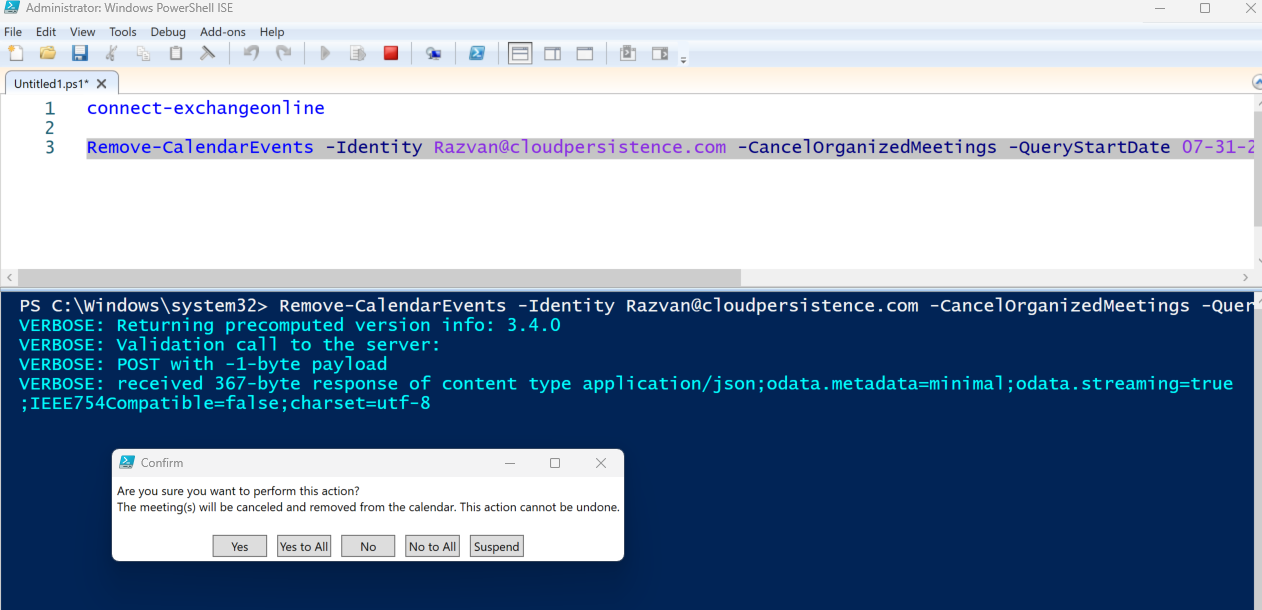The image size is (1262, 610).
Task: Click the connect-exchangeonline line in the script
Action: [x=206, y=108]
